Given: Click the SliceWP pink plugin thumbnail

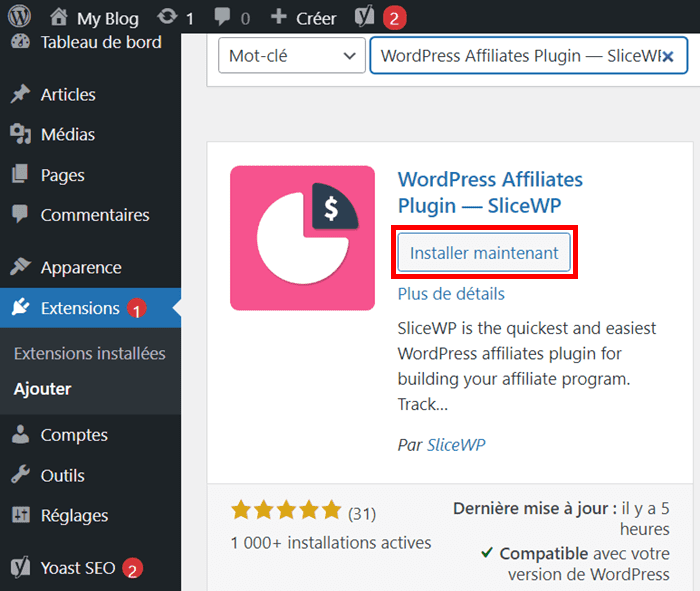Looking at the screenshot, I should pos(302,238).
